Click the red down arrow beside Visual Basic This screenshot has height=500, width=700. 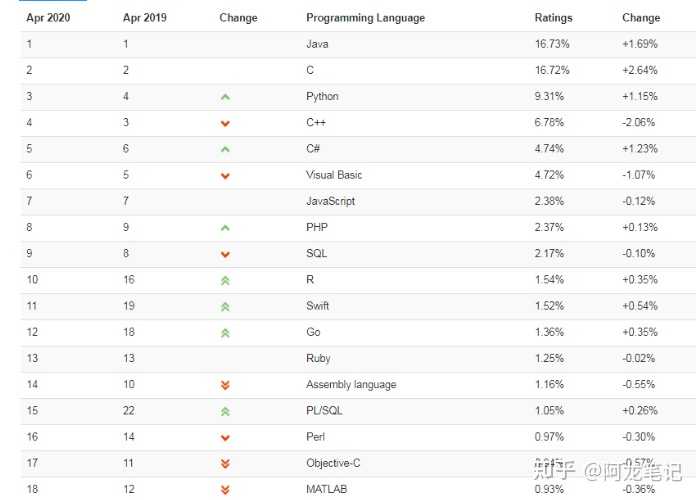[225, 176]
